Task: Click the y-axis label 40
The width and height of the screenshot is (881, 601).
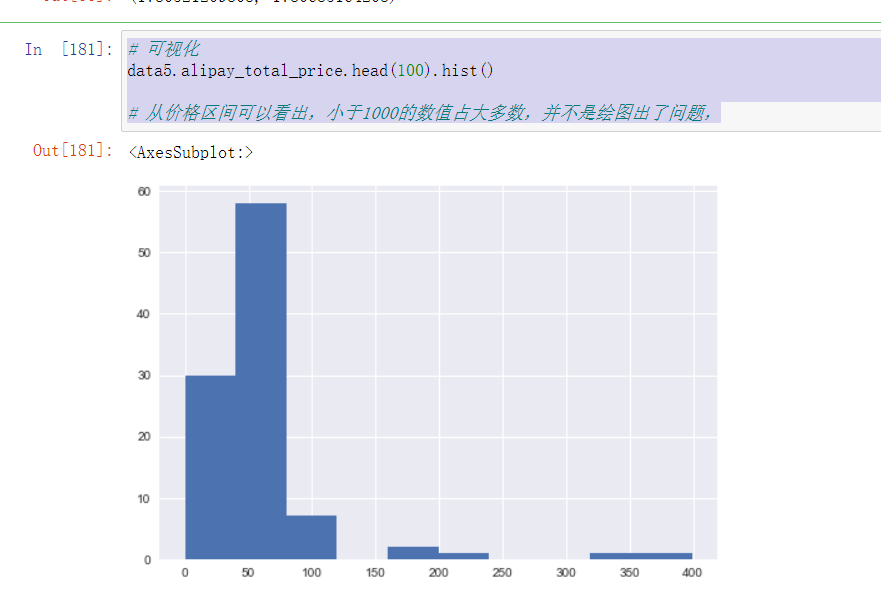Action: coord(144,314)
